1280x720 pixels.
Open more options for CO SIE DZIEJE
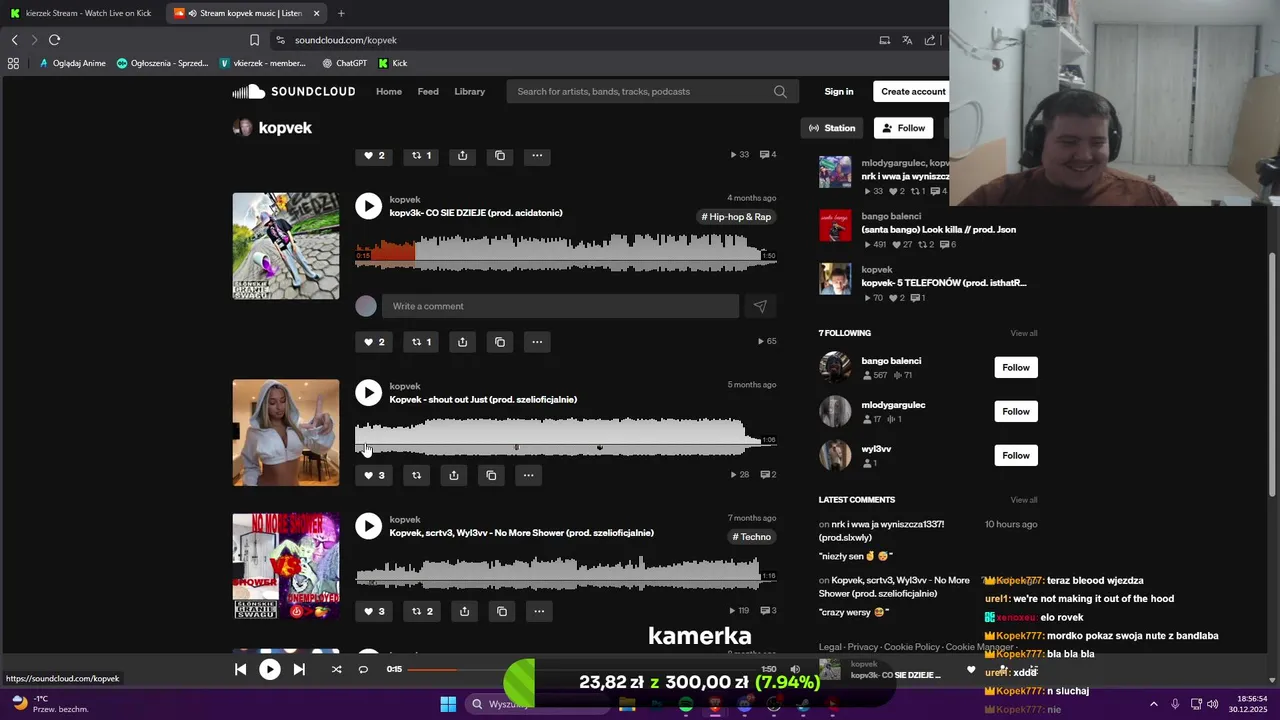tap(537, 342)
